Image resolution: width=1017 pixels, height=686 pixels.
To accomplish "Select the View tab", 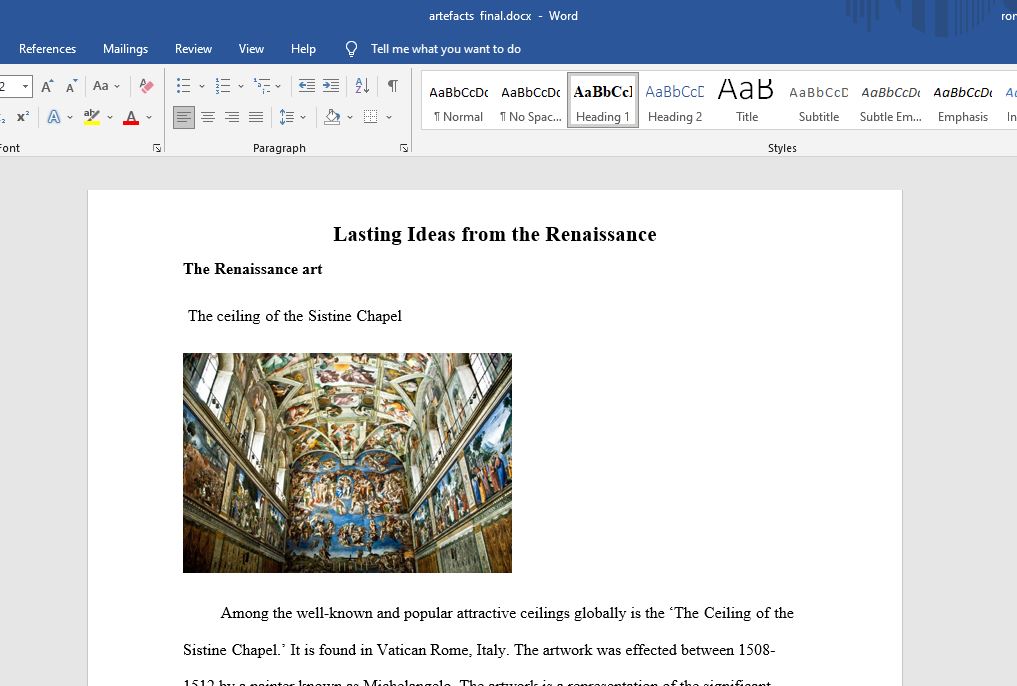I will 251,49.
